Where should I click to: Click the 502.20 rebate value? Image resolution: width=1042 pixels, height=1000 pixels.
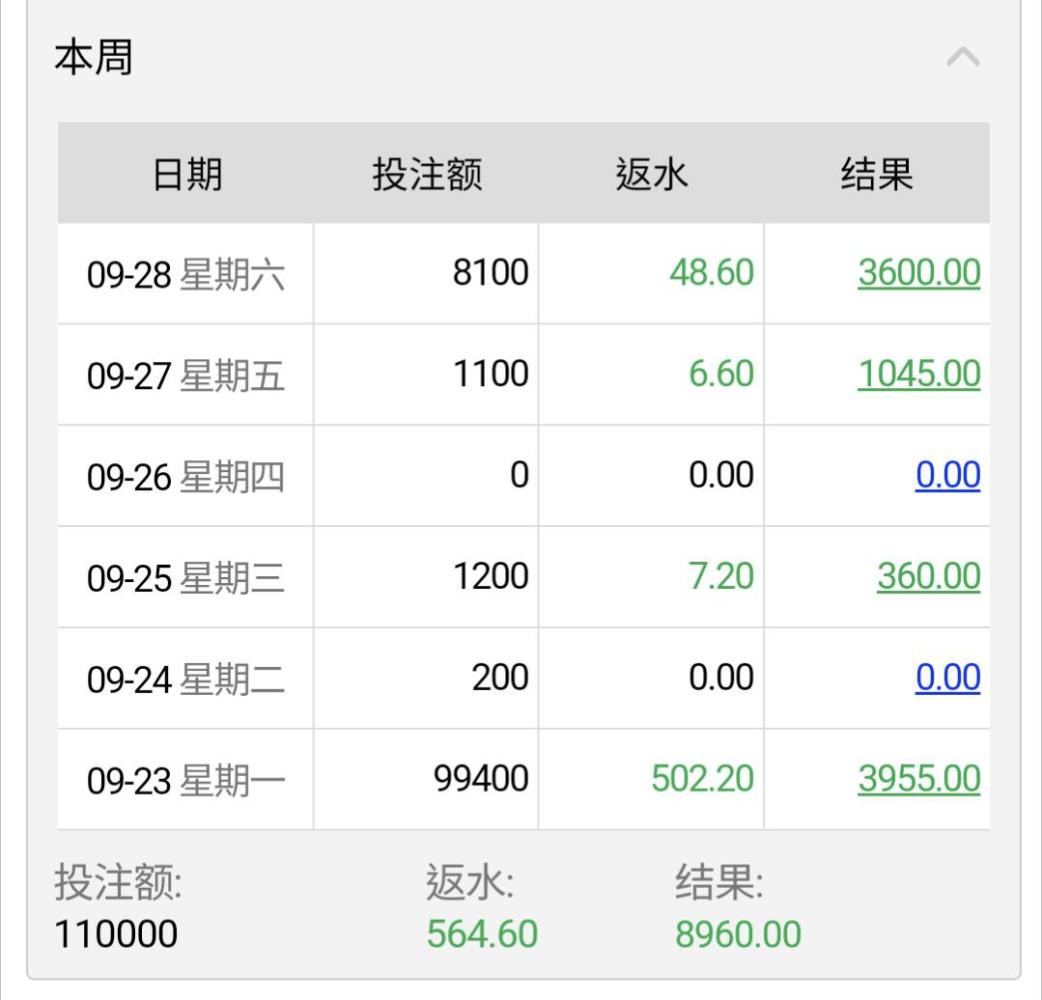[702, 779]
